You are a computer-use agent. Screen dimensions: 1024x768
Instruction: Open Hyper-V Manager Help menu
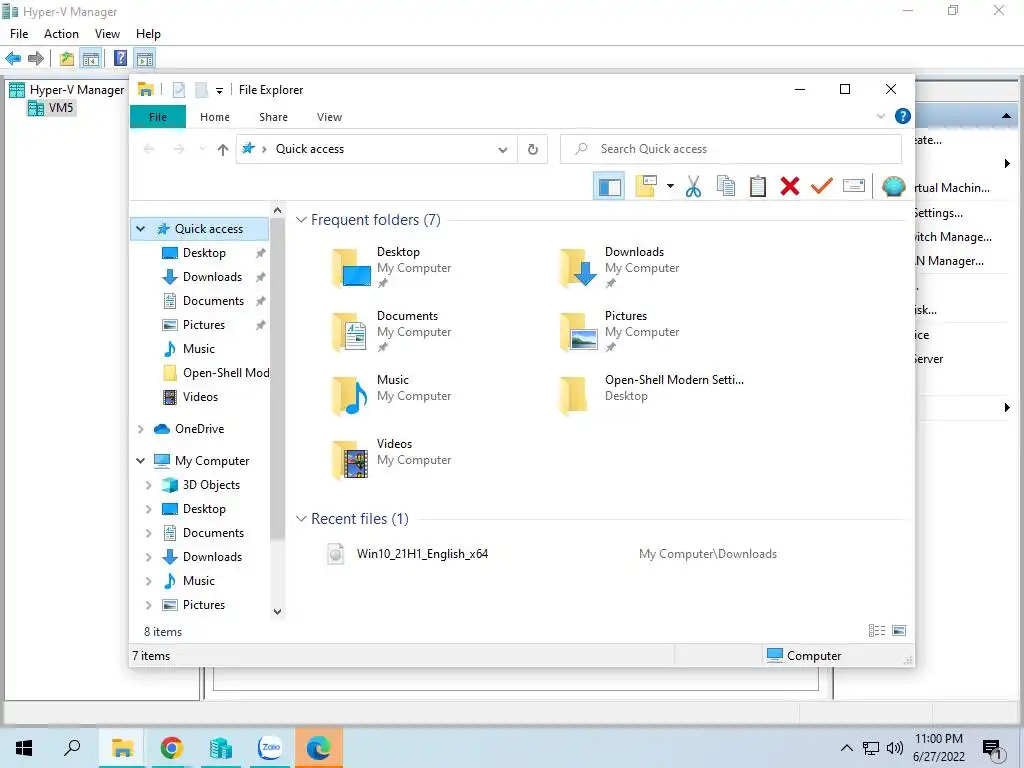148,34
